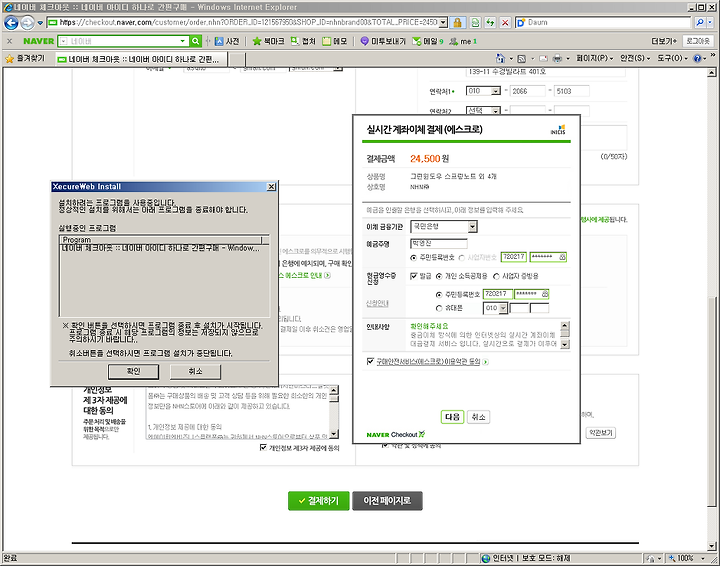Open 사전 dictionary in Naver toolbar
The height and width of the screenshot is (566, 720).
227,41
